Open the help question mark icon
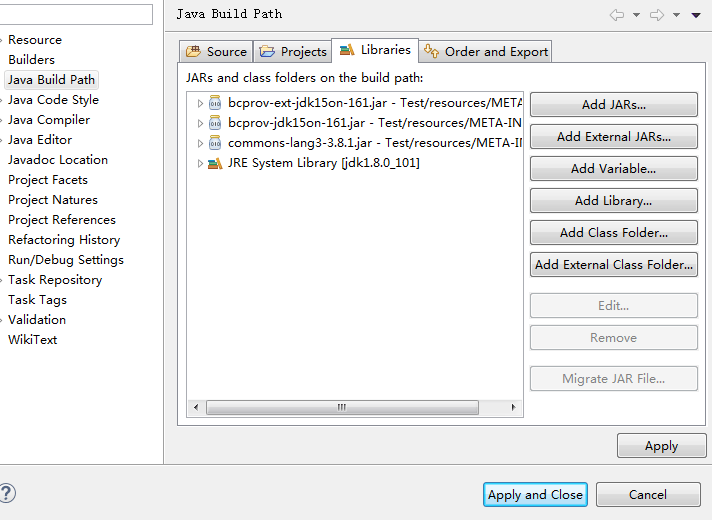The width and height of the screenshot is (712, 520). pos(7,493)
